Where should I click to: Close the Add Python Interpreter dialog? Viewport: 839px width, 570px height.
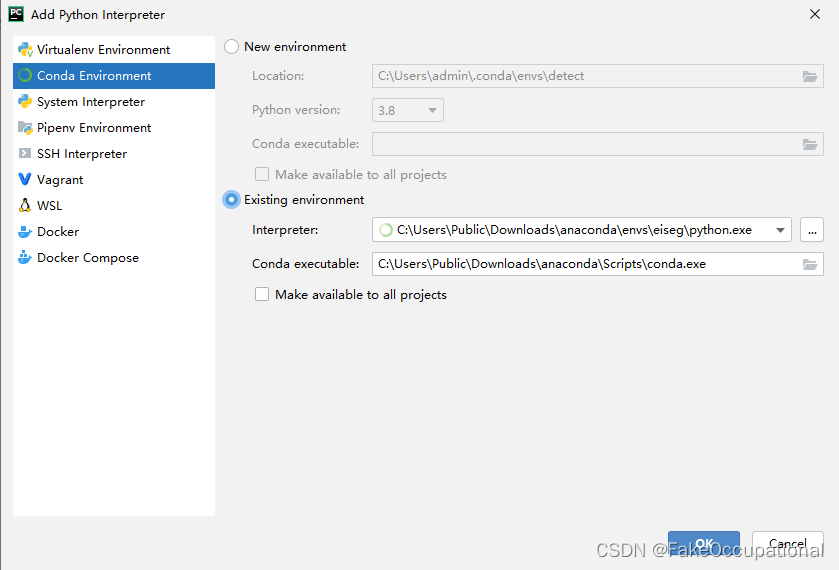pyautogui.click(x=814, y=14)
